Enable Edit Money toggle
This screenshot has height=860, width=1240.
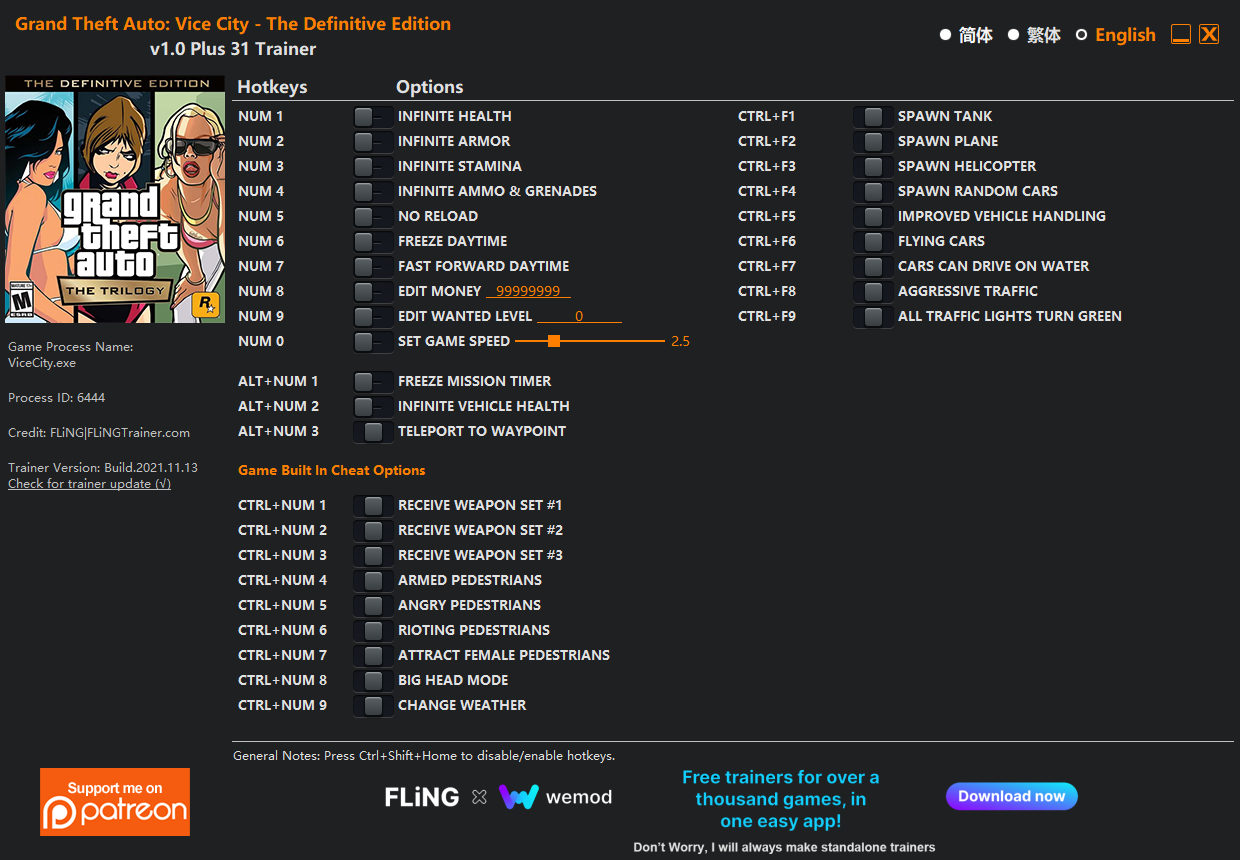(x=373, y=291)
